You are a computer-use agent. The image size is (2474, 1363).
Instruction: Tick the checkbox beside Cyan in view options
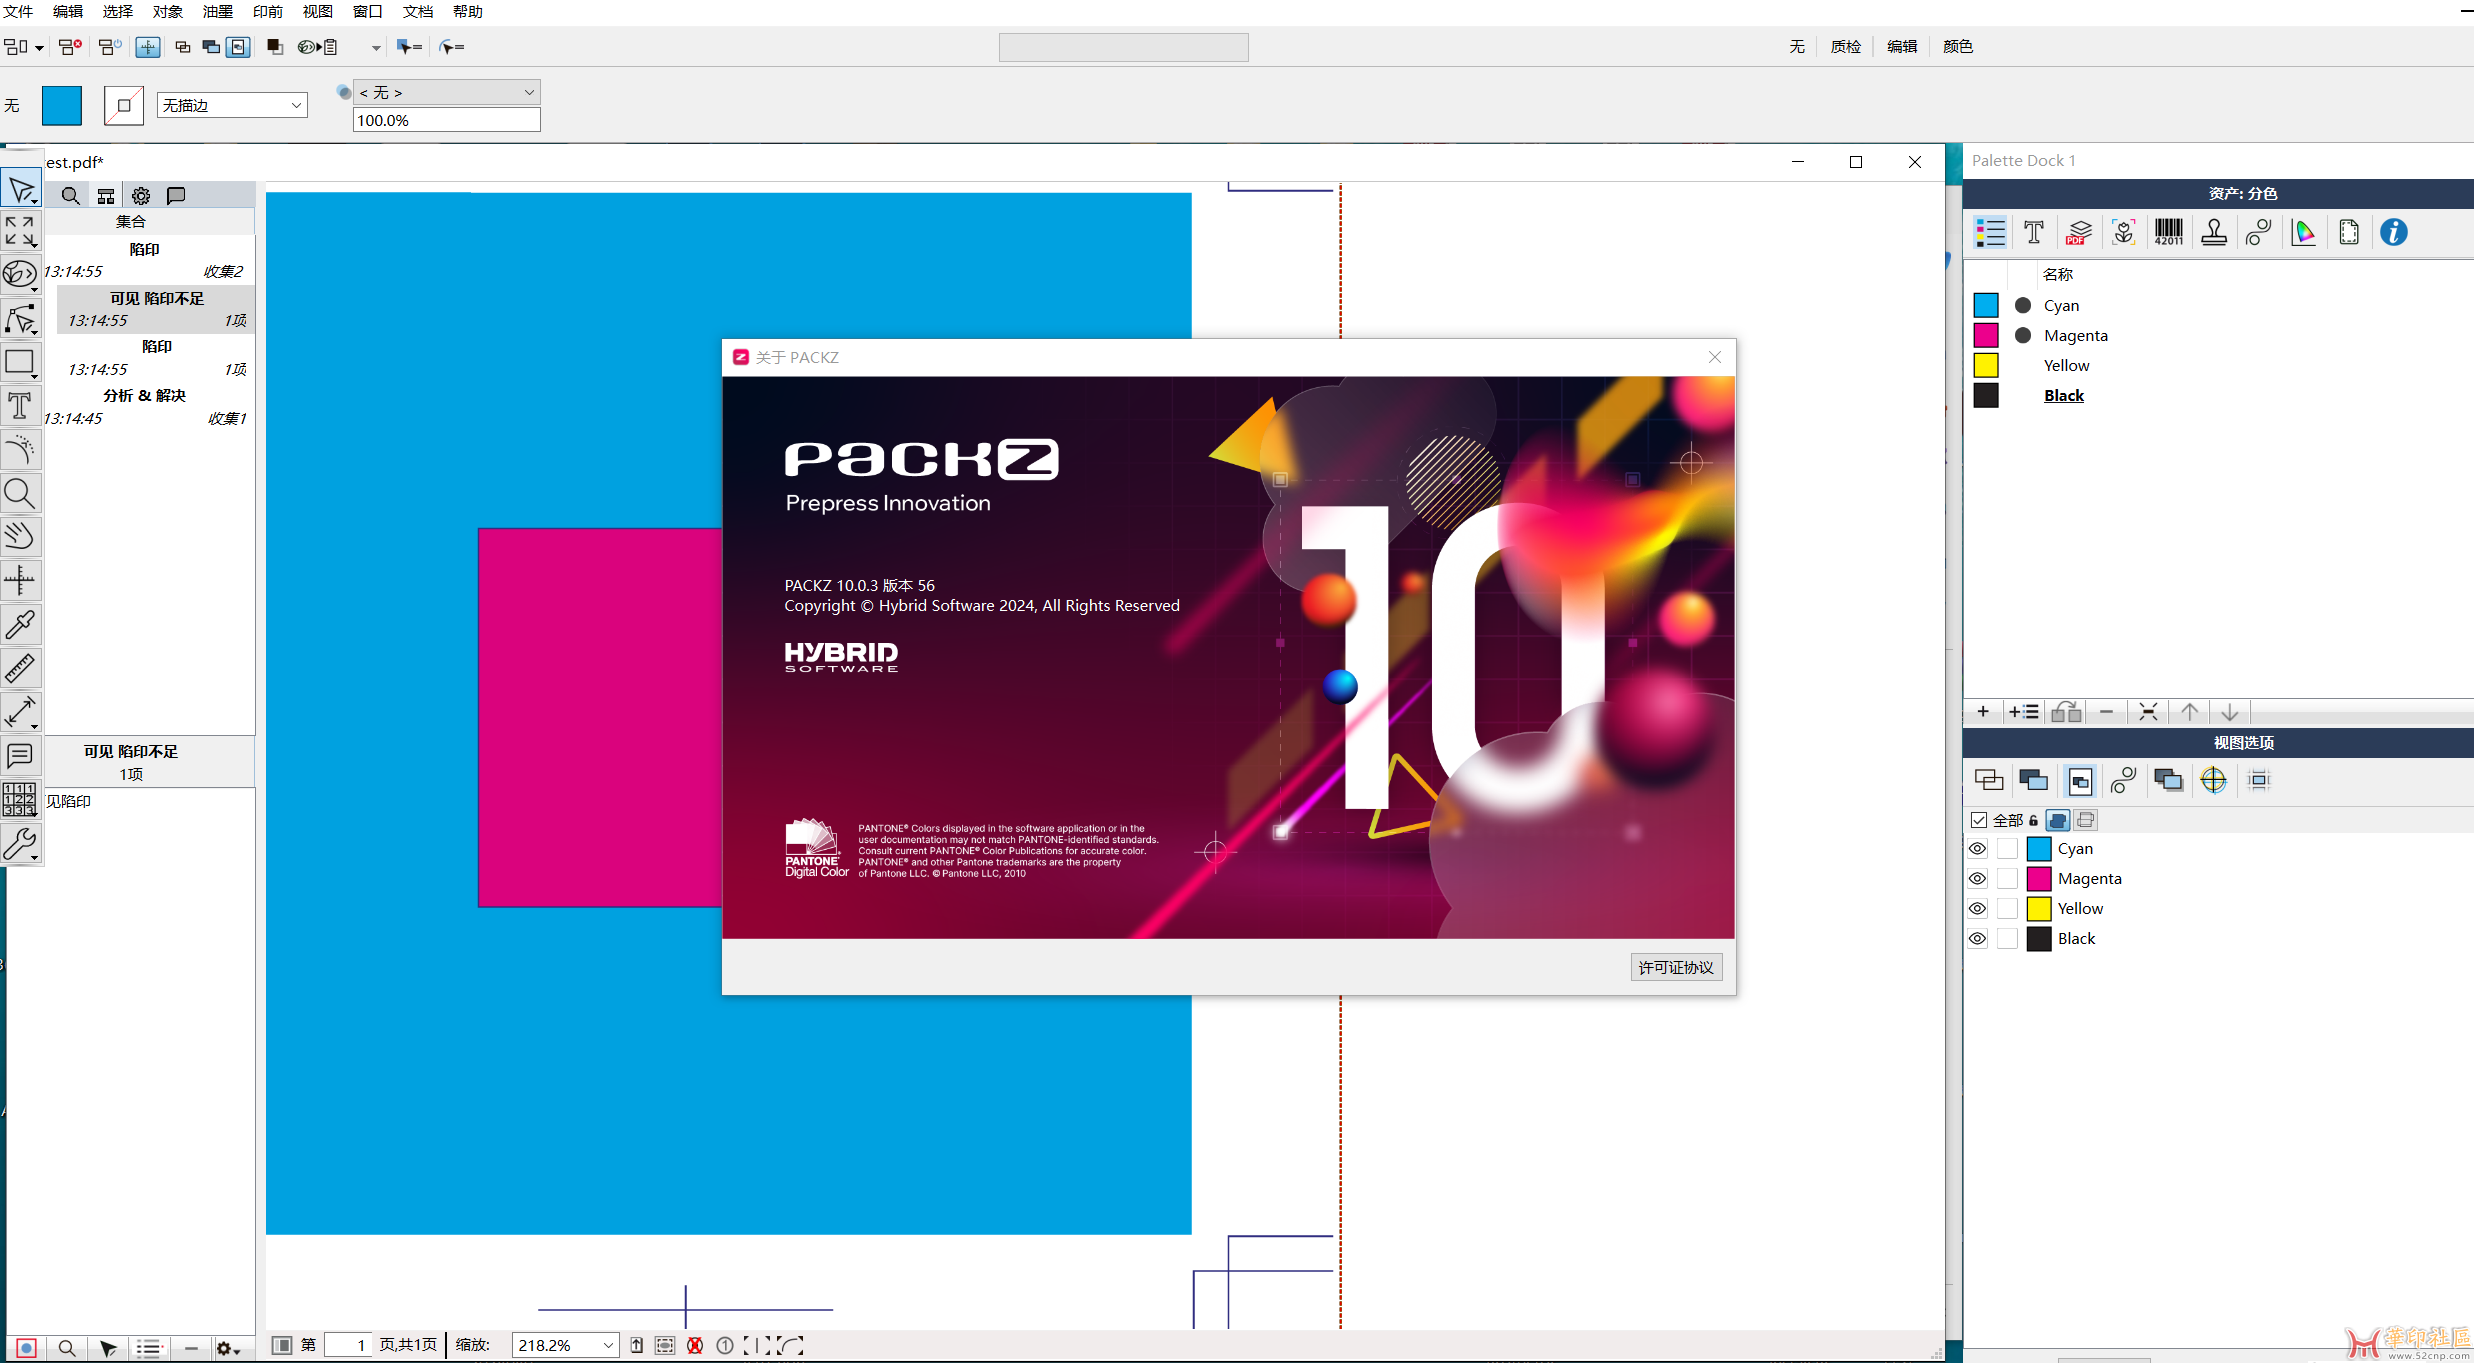2007,849
